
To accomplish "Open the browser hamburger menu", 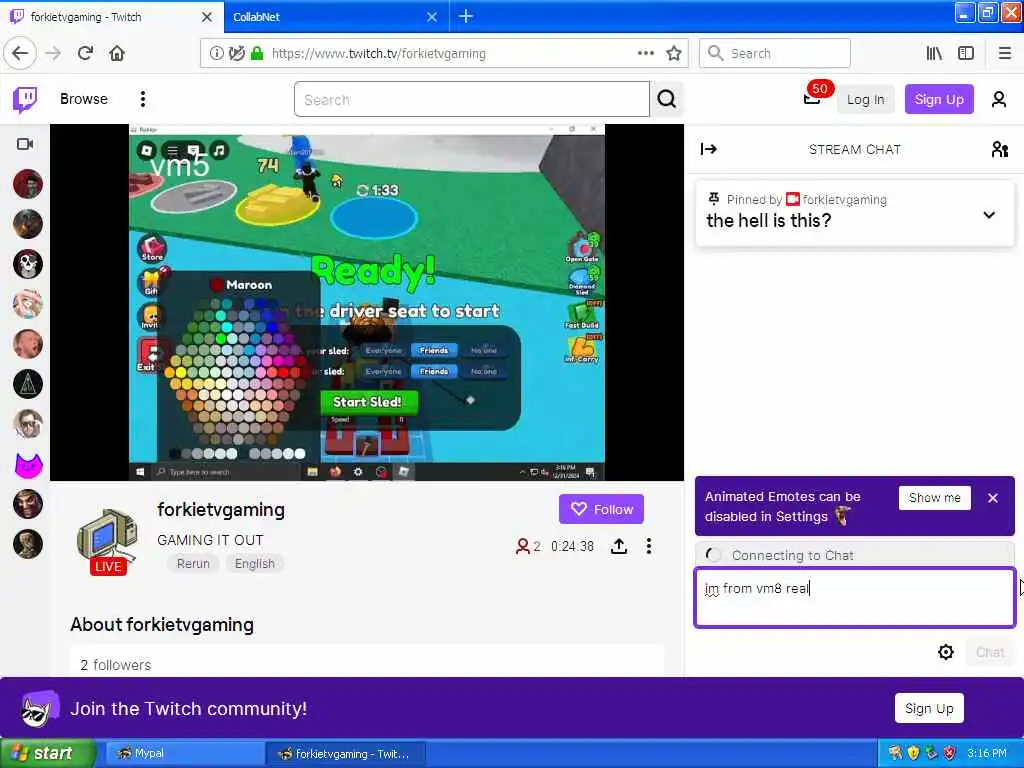I will (1005, 54).
